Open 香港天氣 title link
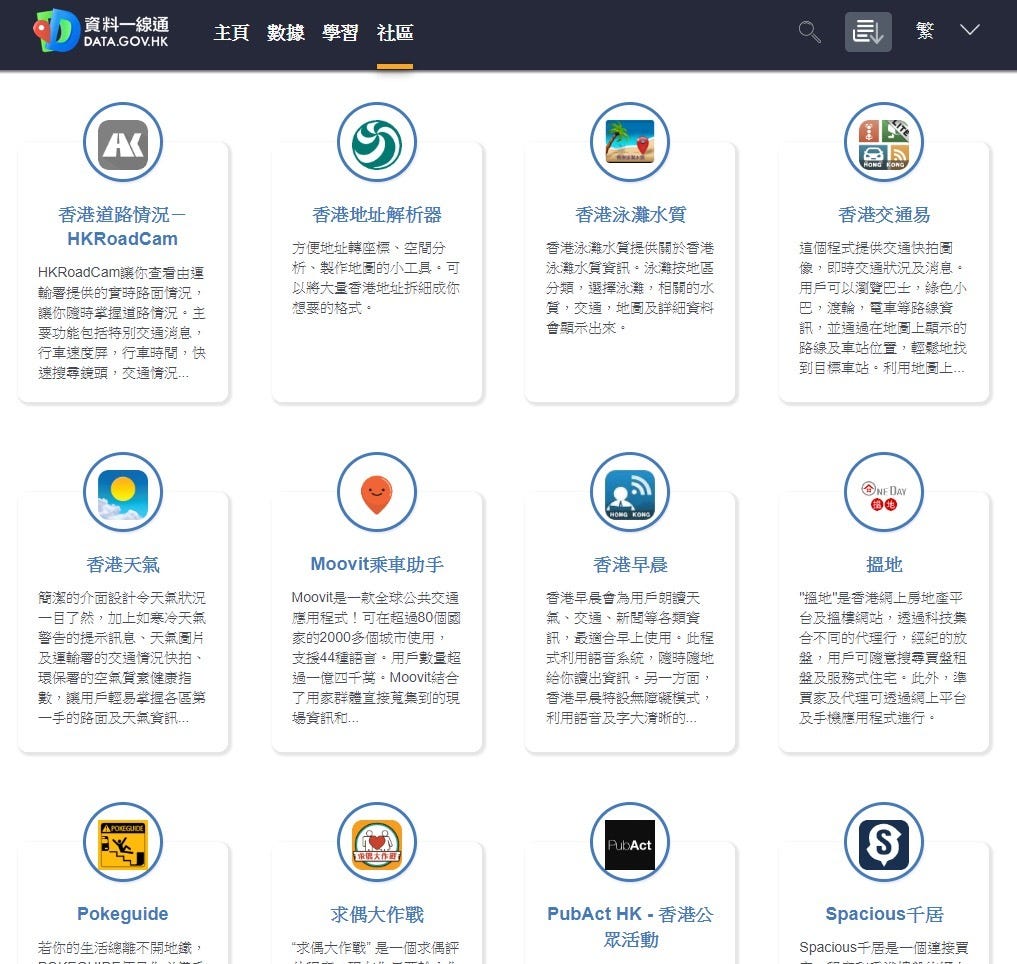 click(x=123, y=564)
